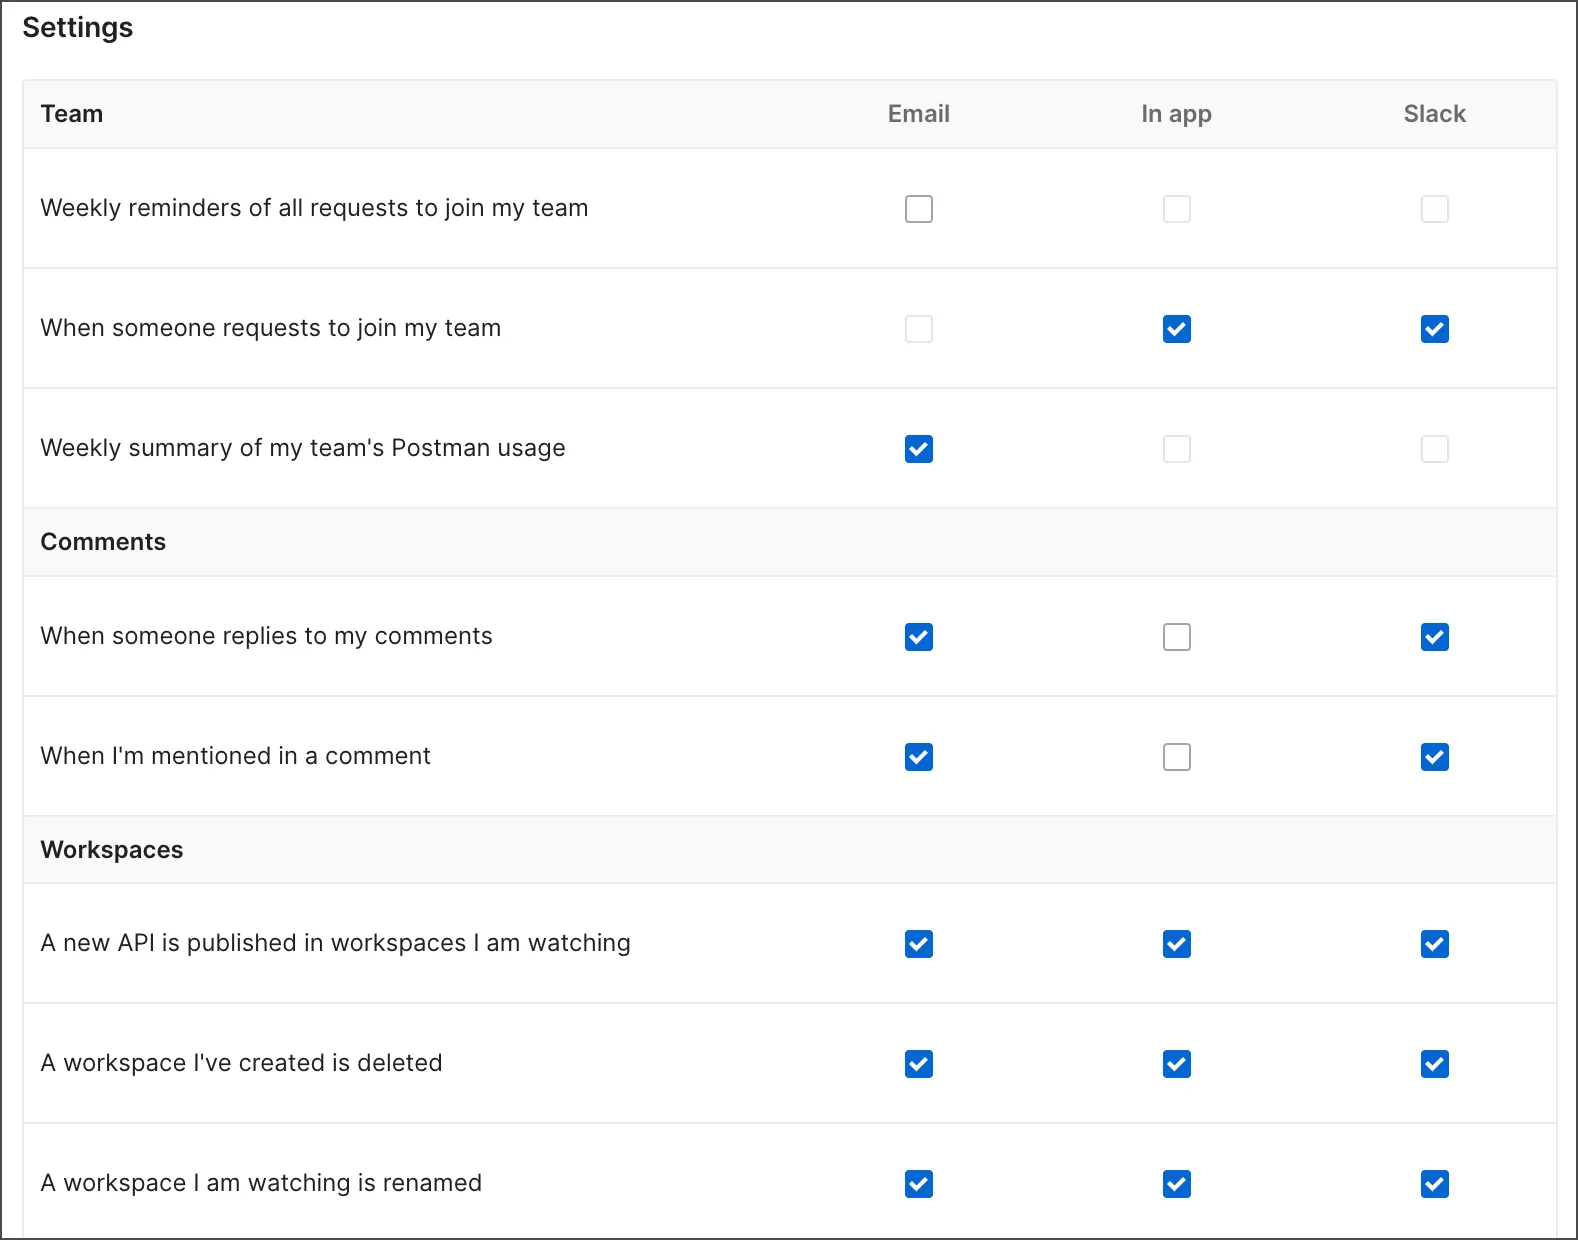The width and height of the screenshot is (1578, 1240).
Task: Disable Slack for created workspace deleted
Action: [x=1434, y=1064]
